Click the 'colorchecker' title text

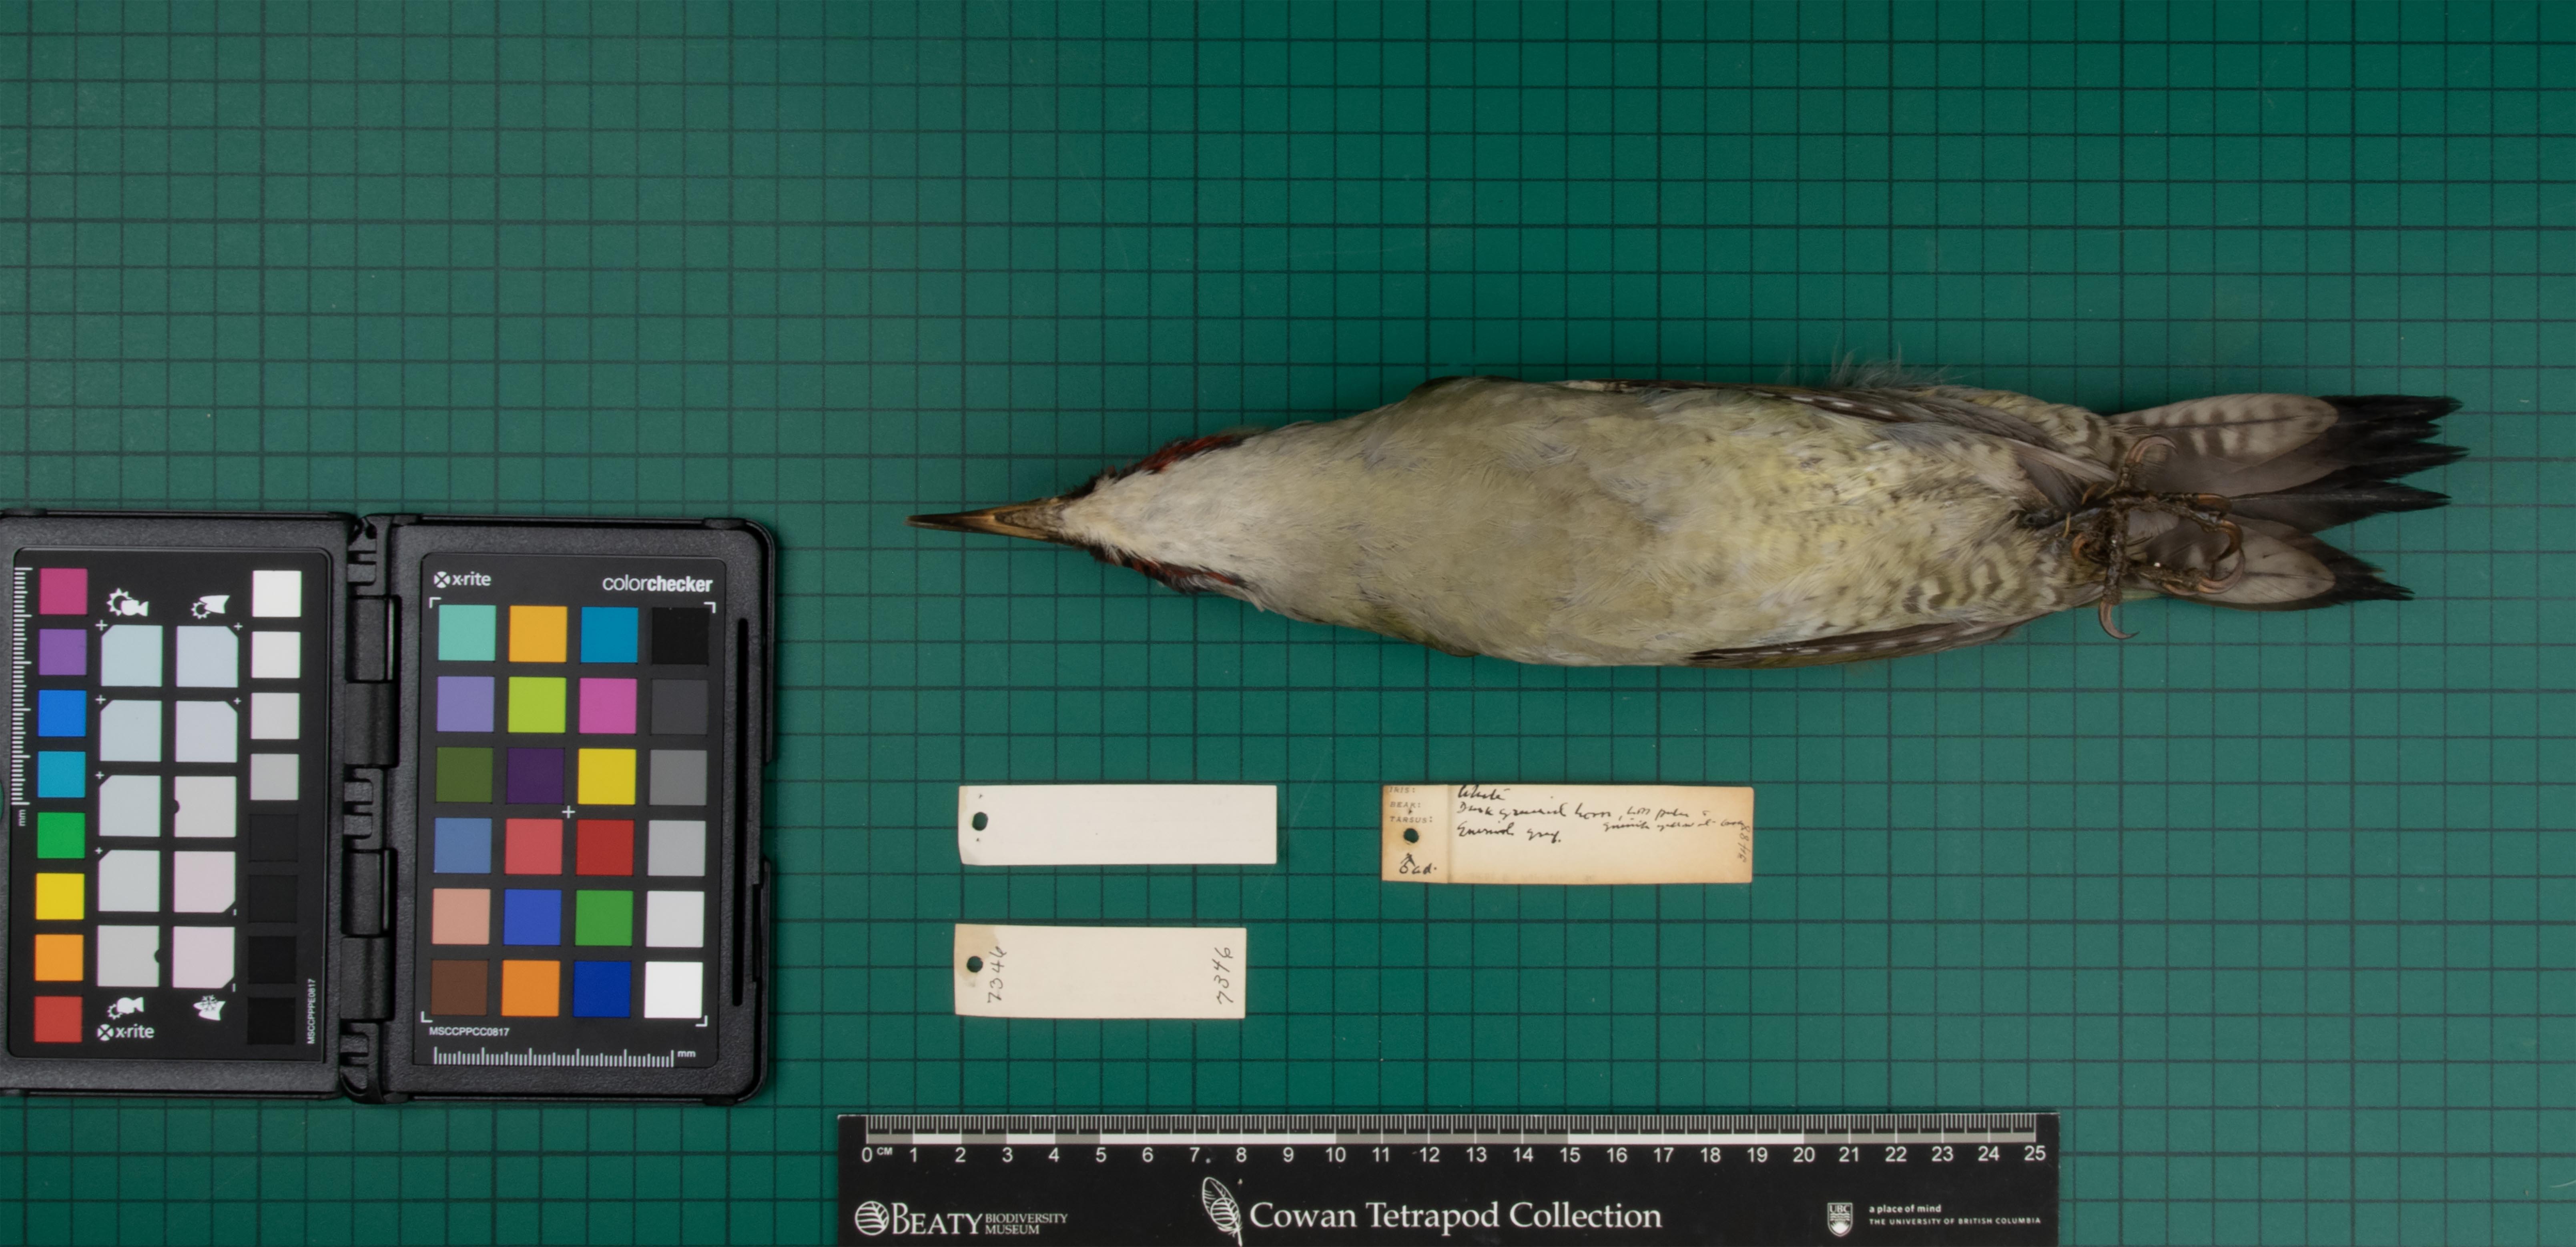[x=657, y=584]
